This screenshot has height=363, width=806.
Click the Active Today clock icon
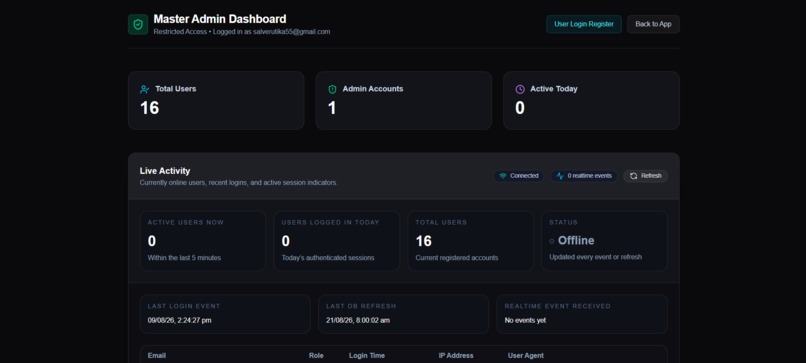tap(520, 89)
